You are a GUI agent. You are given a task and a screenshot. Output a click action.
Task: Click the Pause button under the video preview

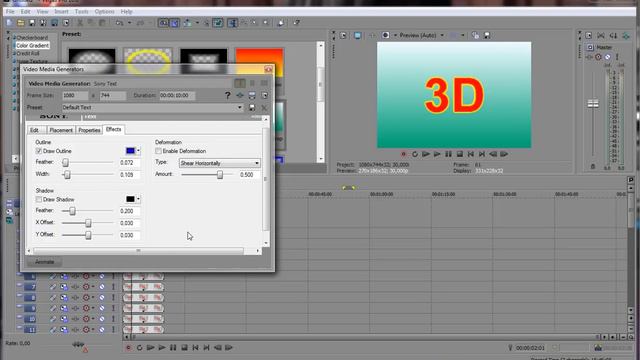click(x=448, y=154)
